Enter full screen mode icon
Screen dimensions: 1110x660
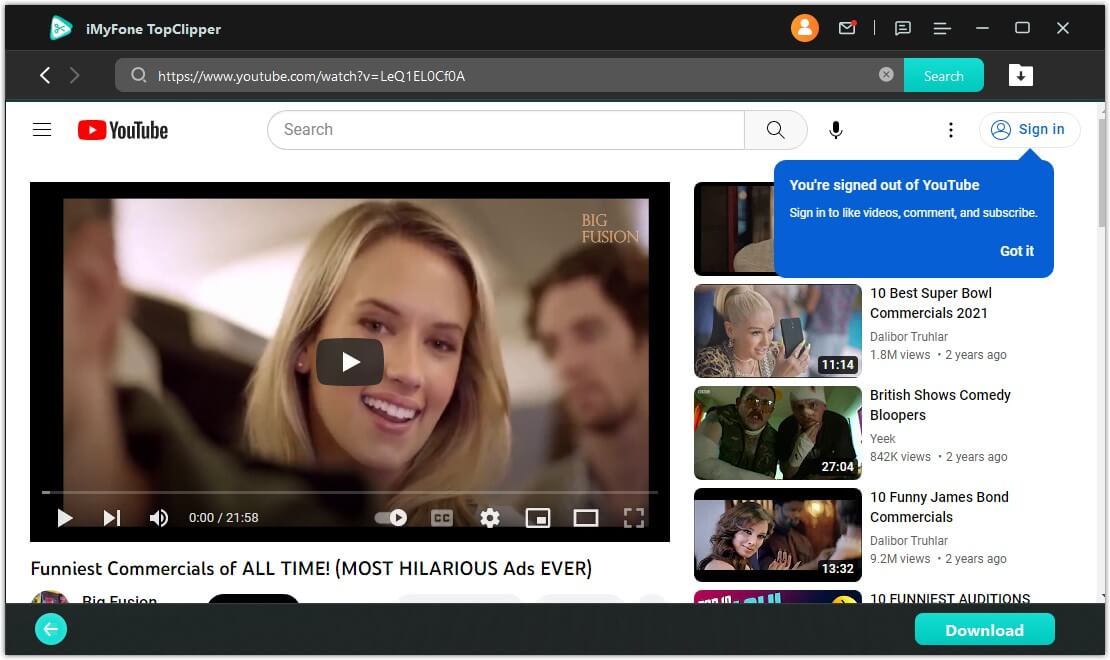pyautogui.click(x=634, y=518)
